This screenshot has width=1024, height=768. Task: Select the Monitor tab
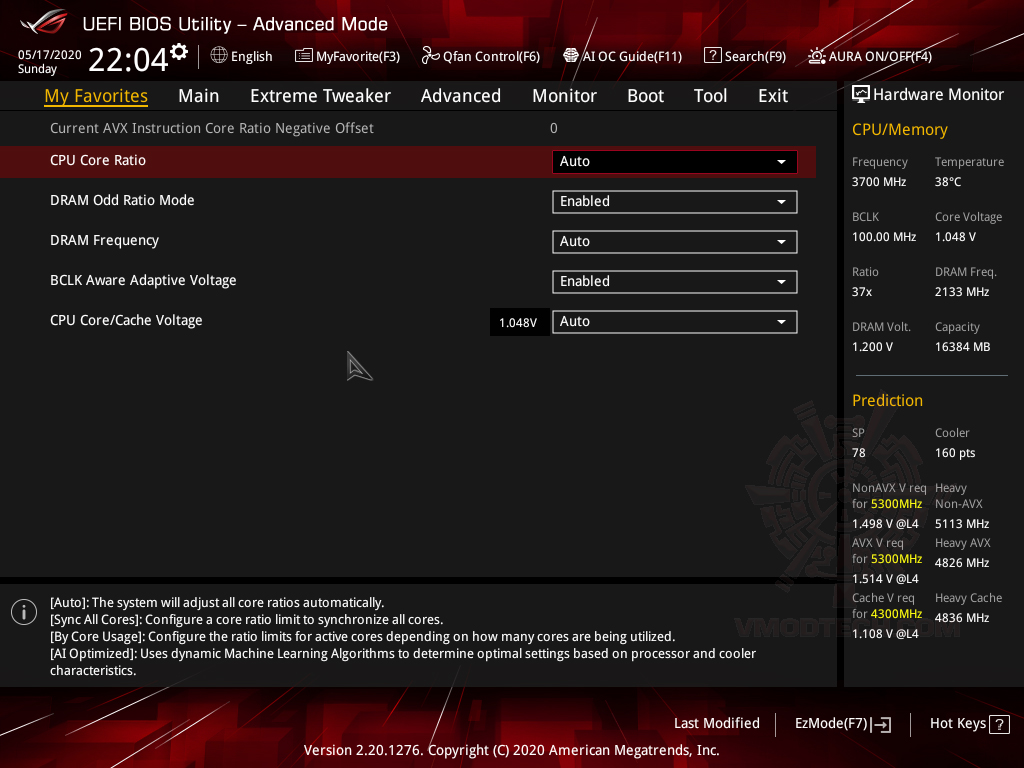click(x=564, y=95)
